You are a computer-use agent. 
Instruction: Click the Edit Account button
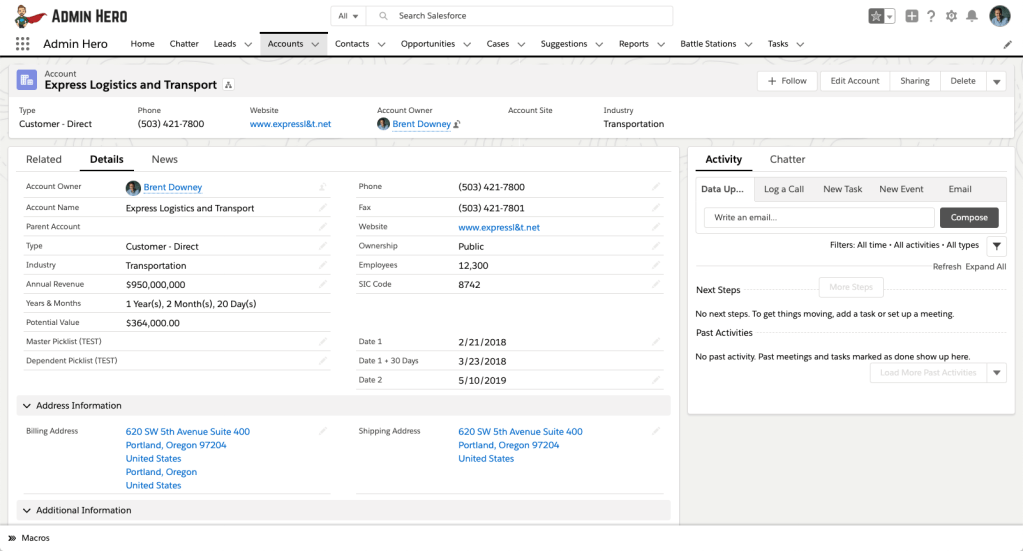[x=855, y=81]
